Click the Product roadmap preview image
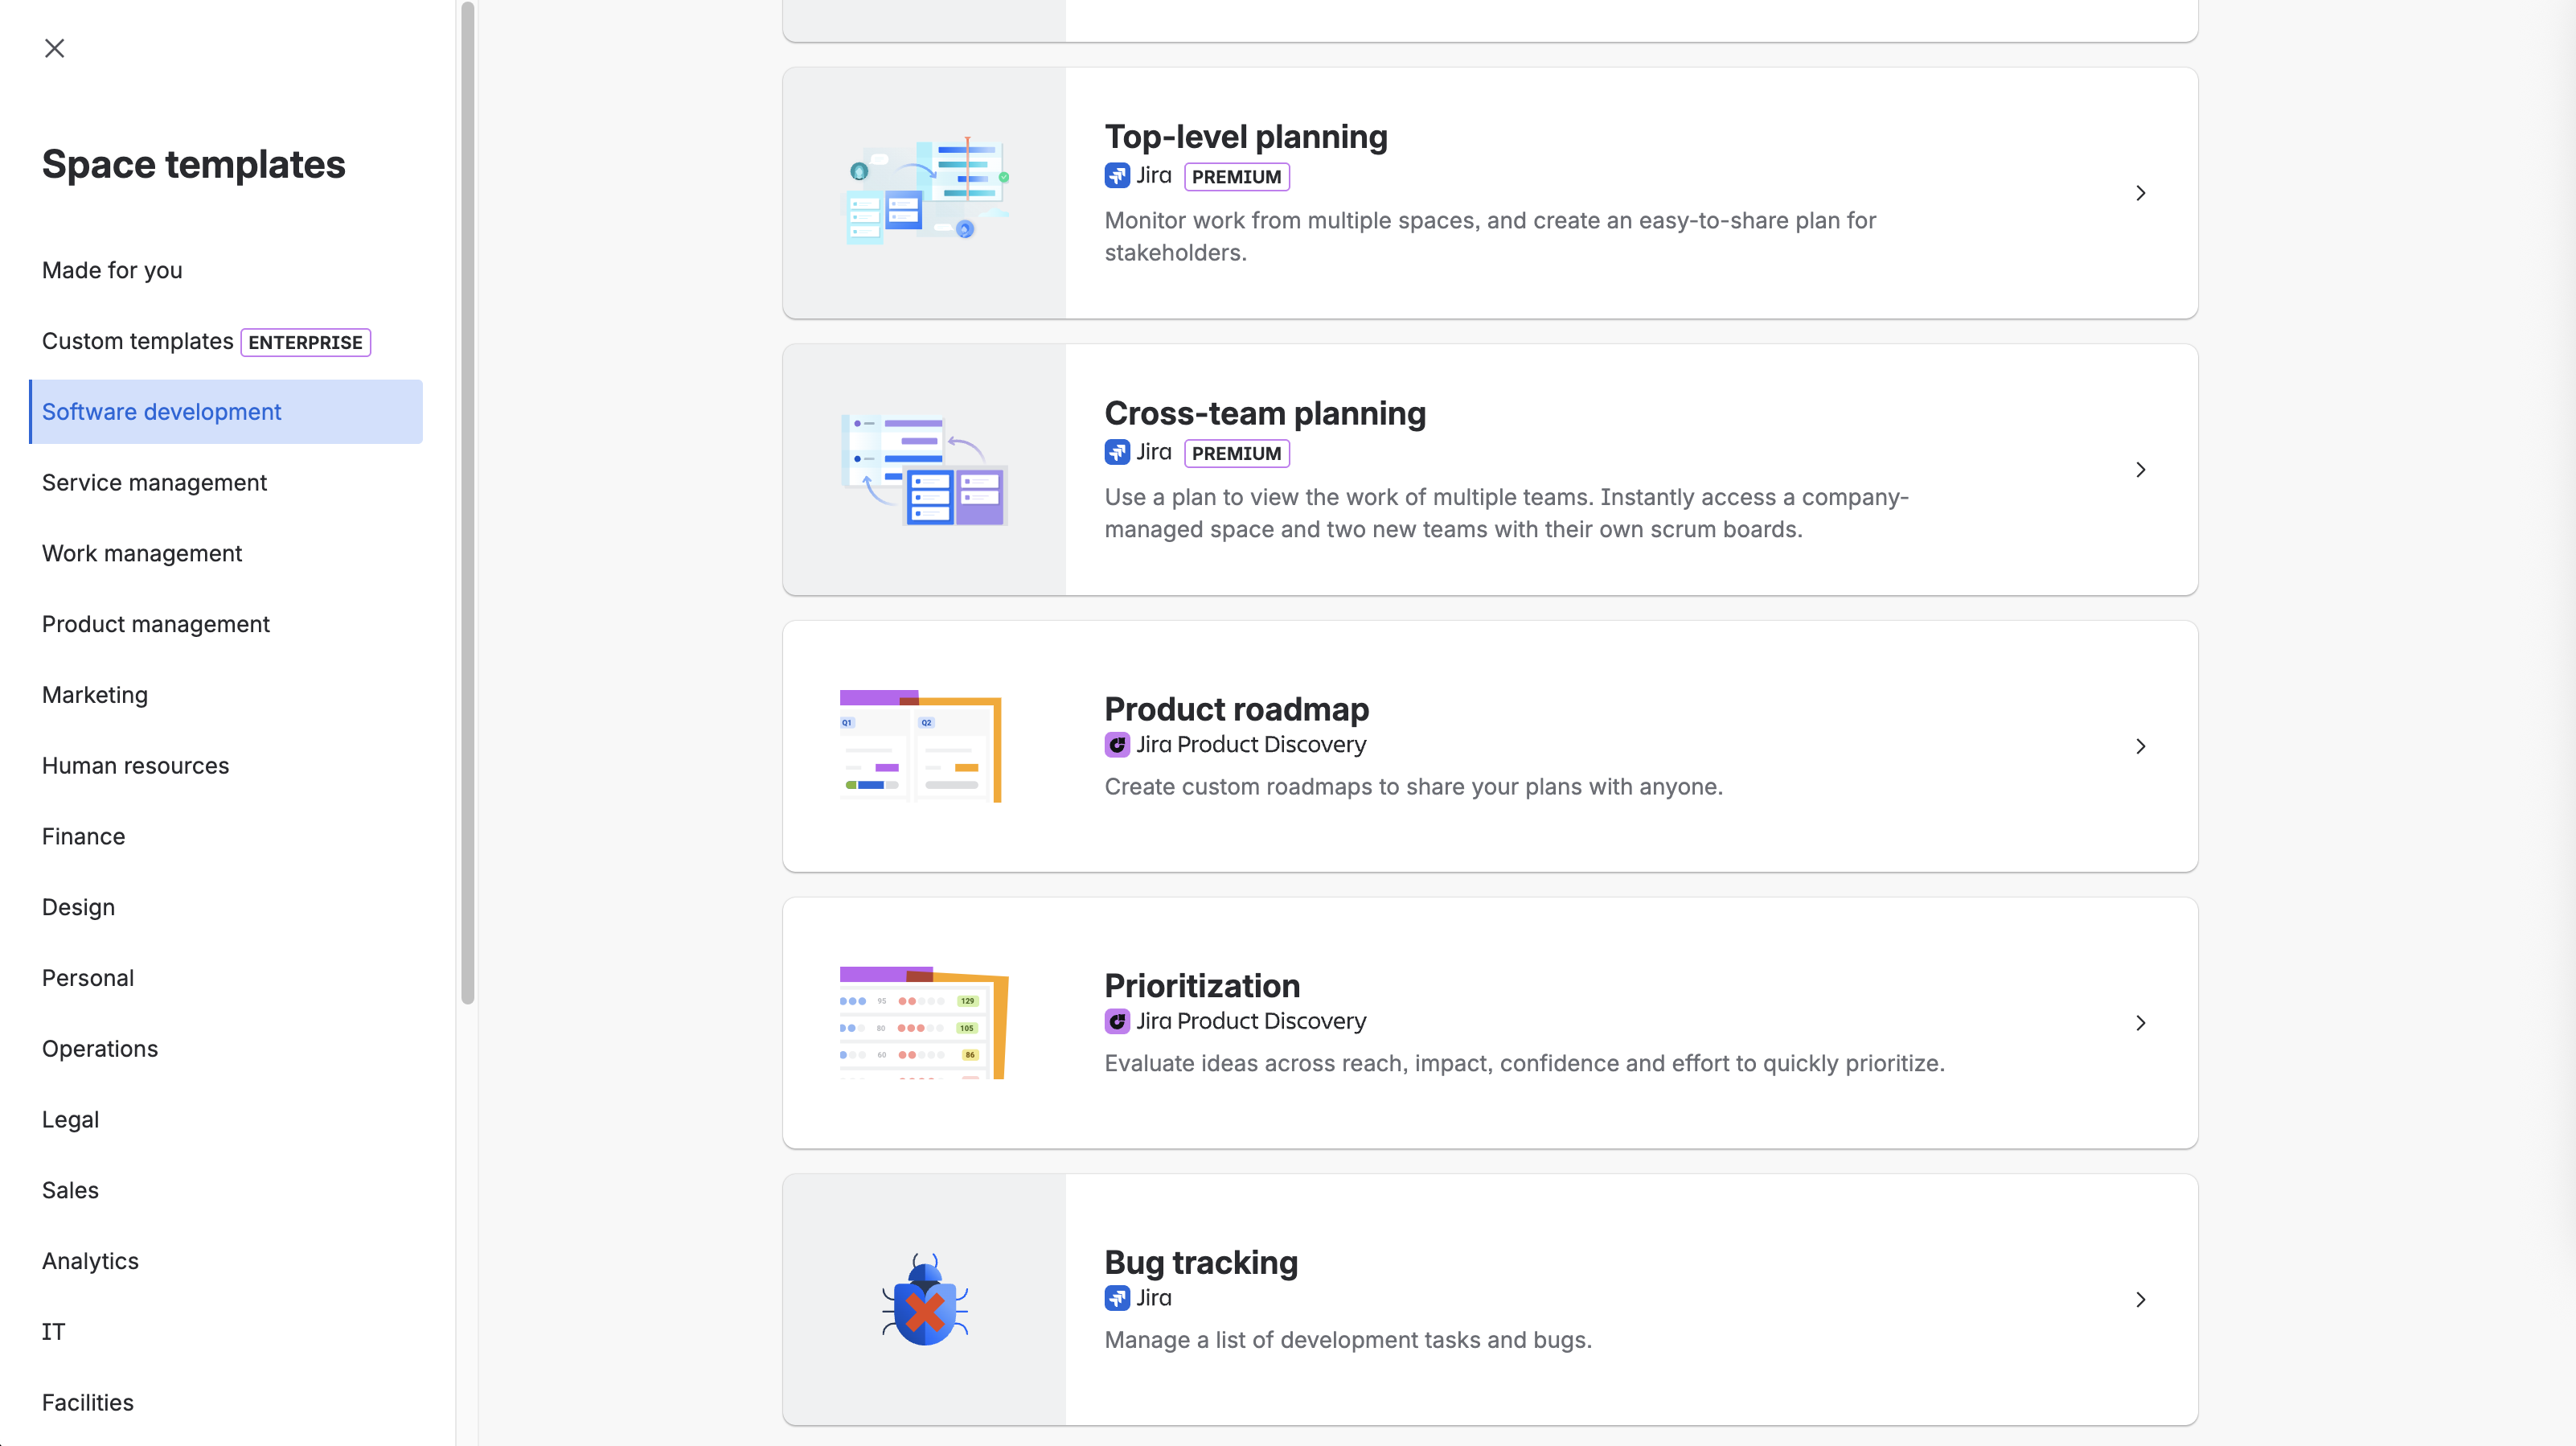This screenshot has height=1446, width=2576. point(920,745)
